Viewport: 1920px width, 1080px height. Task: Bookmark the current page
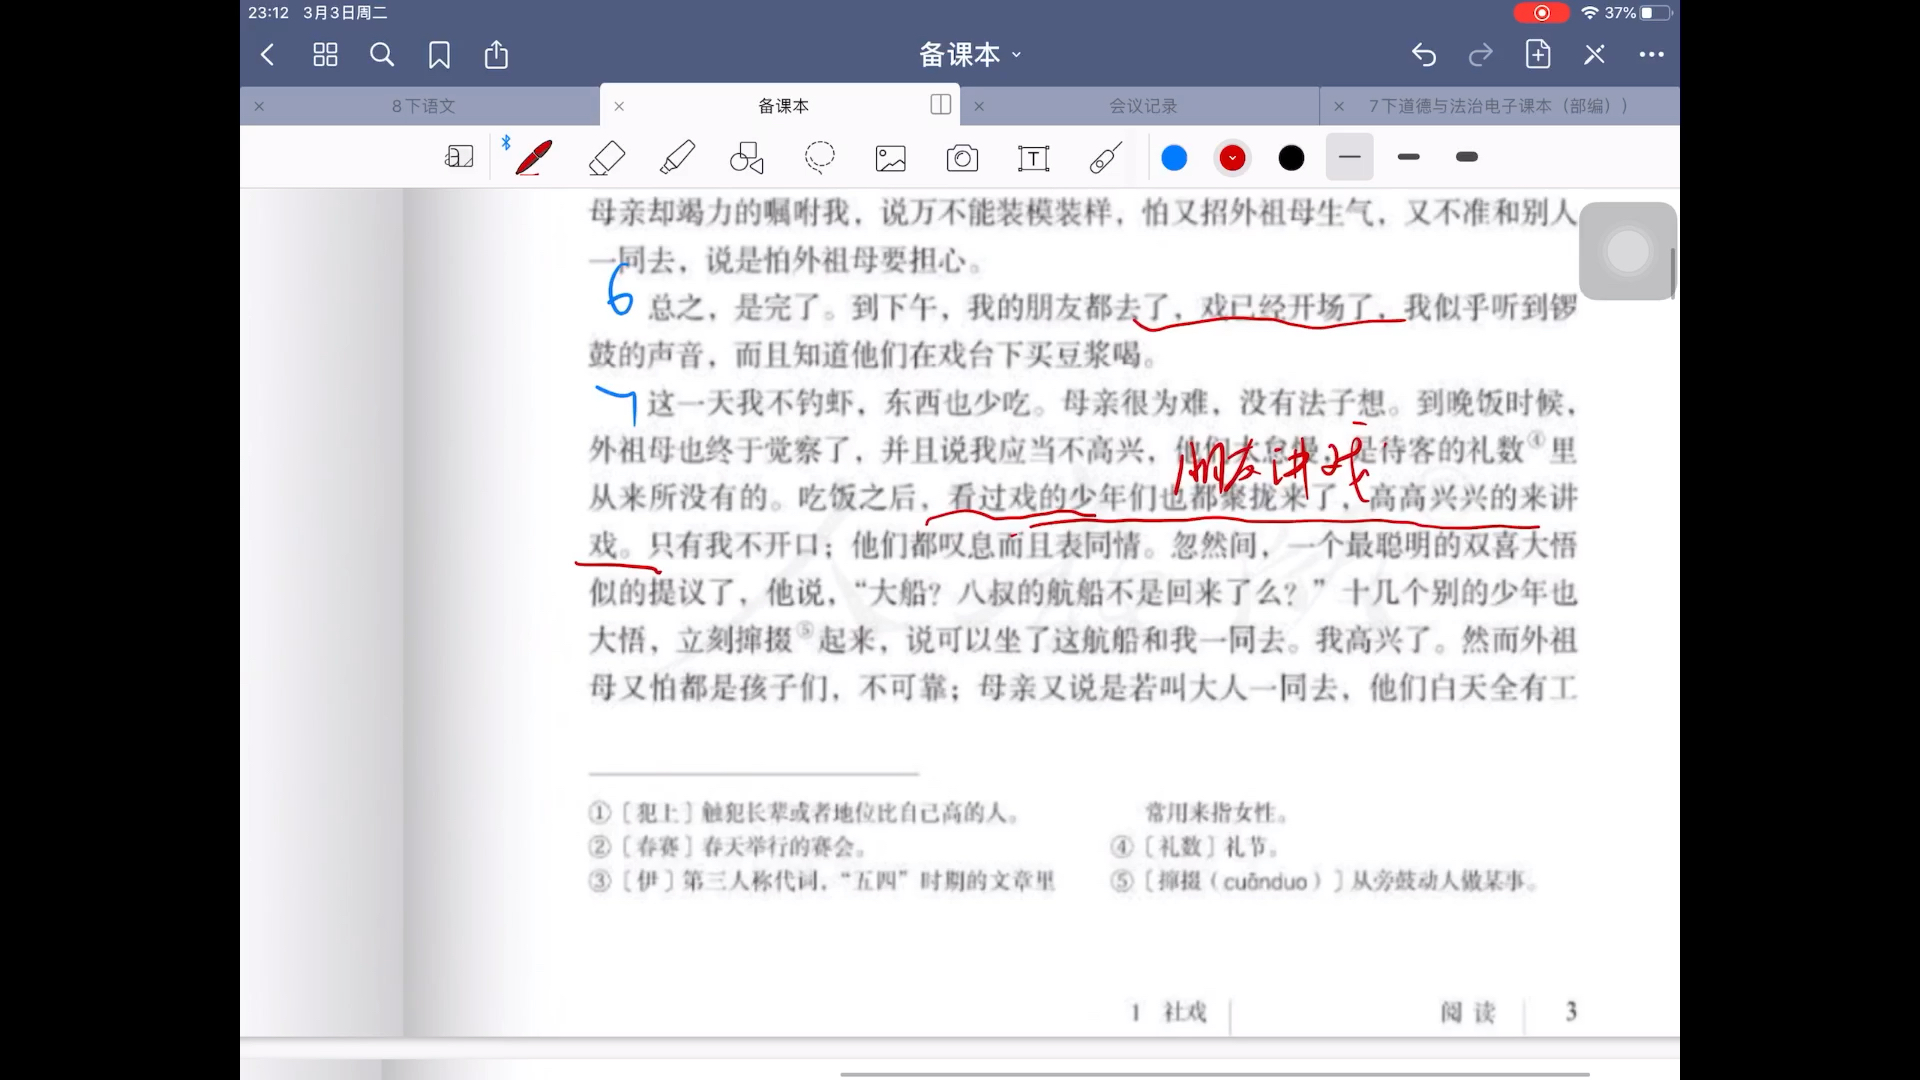coord(439,54)
